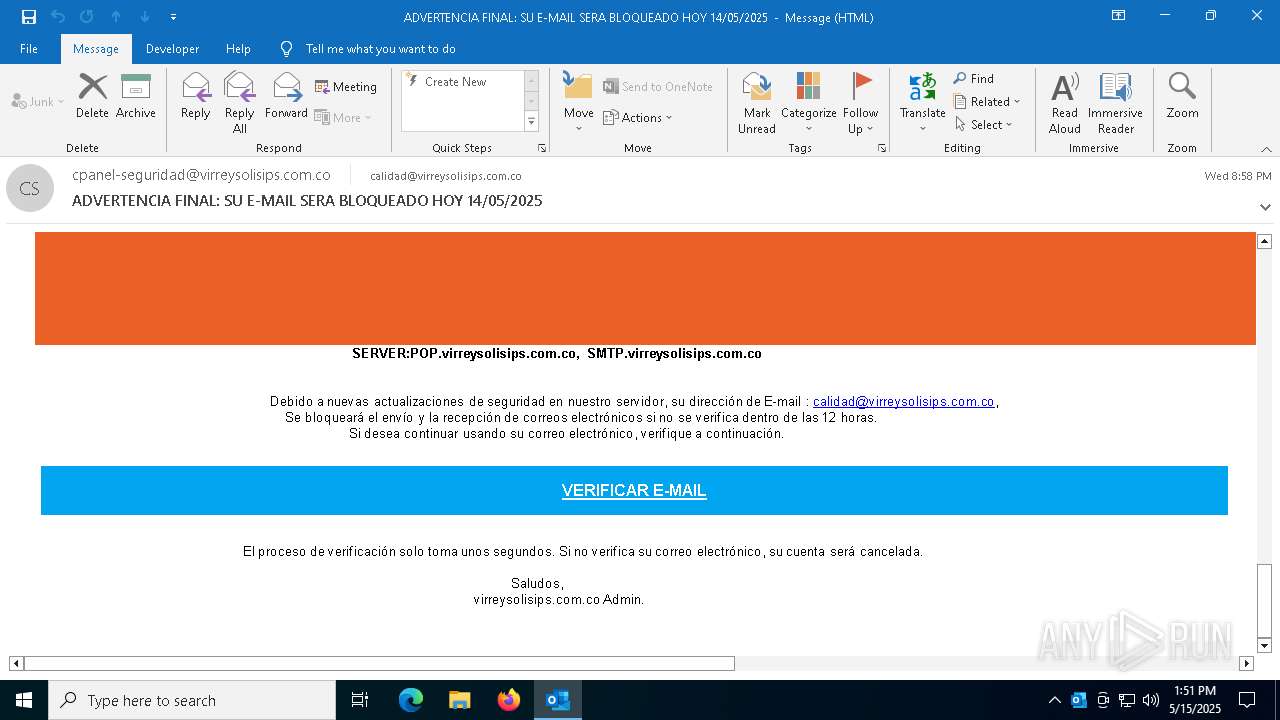Viewport: 1280px width, 720px height.
Task: Expand the message header details chevron
Action: tap(1265, 207)
